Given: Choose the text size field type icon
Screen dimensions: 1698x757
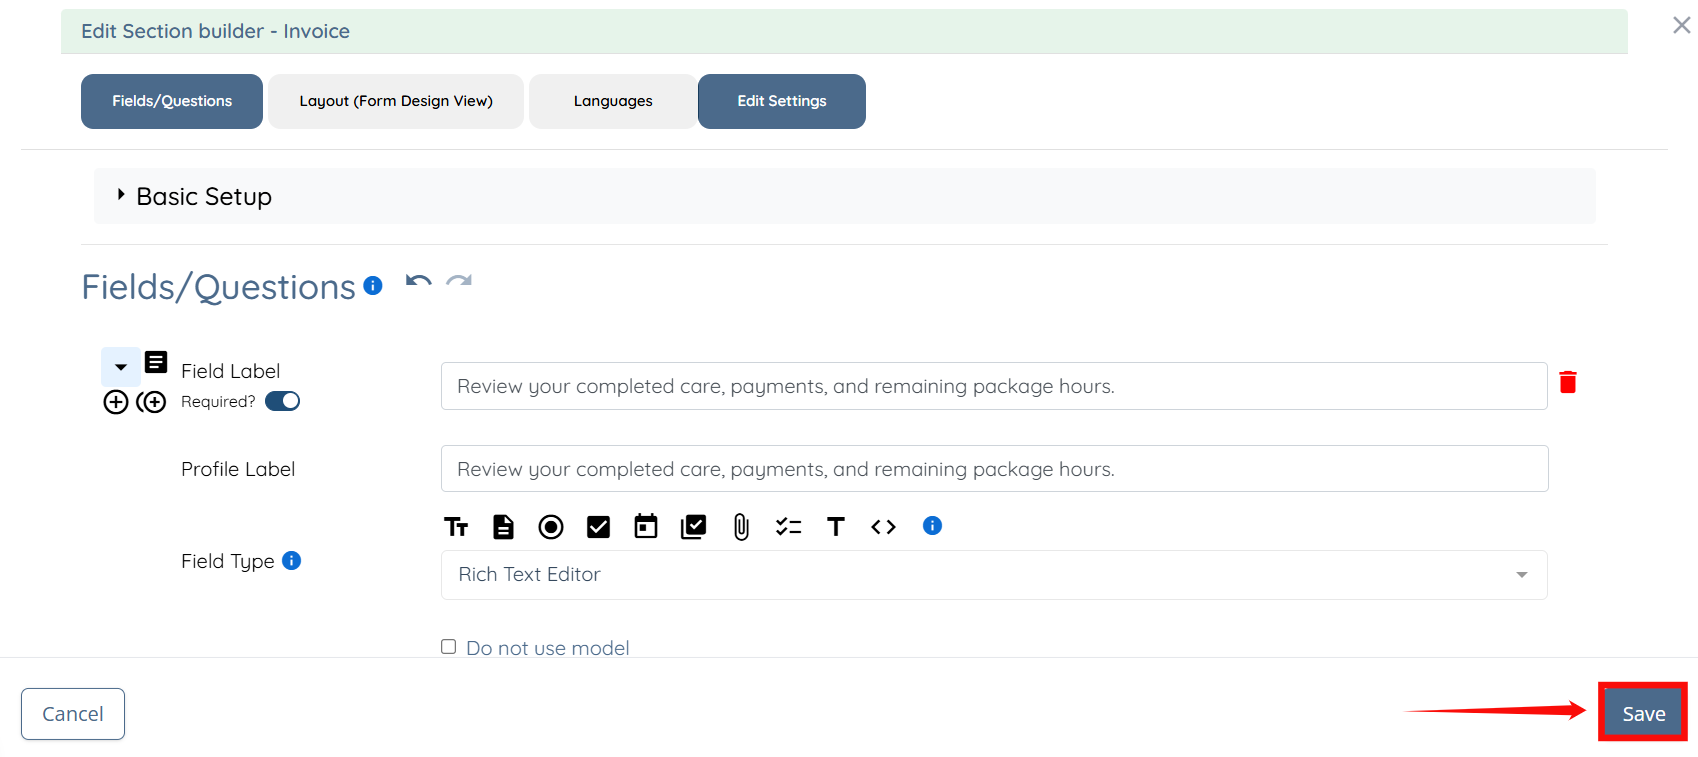Looking at the screenshot, I should point(456,527).
